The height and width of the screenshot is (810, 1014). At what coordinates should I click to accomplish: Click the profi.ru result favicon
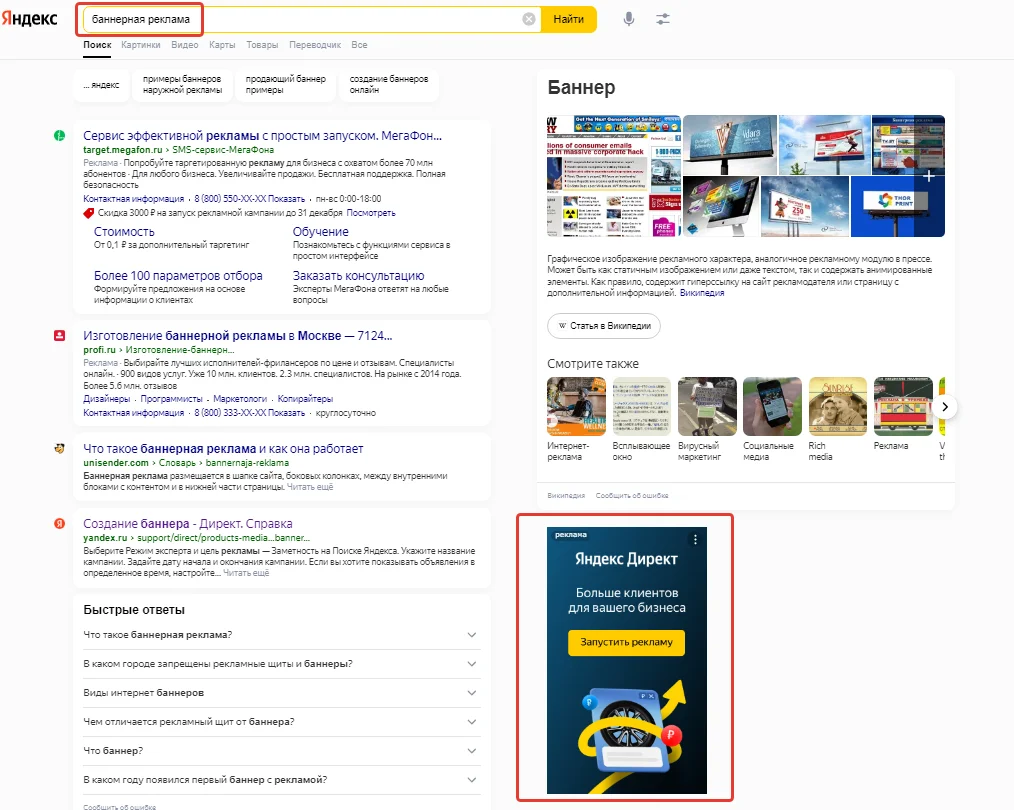60,335
